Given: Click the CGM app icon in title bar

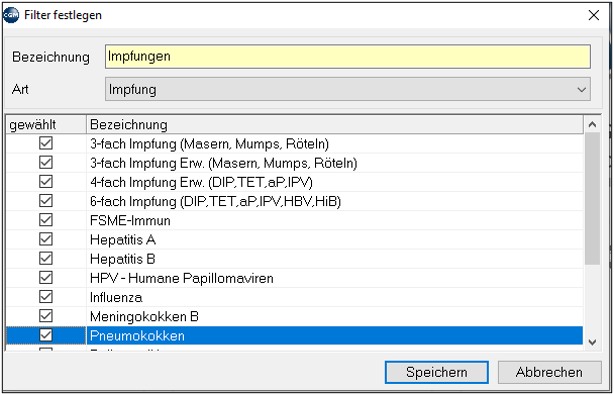Looking at the screenshot, I should click(x=11, y=15).
